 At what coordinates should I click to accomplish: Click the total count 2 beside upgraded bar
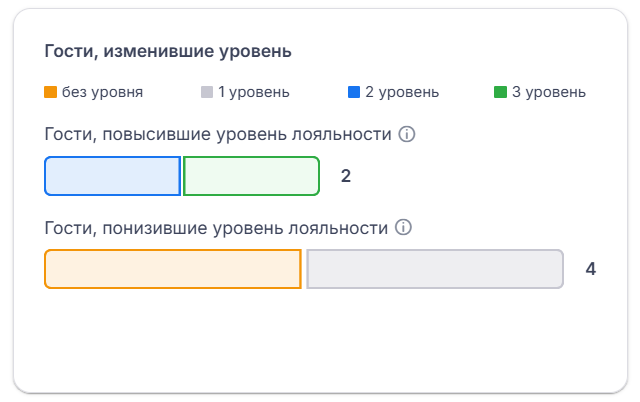[x=346, y=176]
